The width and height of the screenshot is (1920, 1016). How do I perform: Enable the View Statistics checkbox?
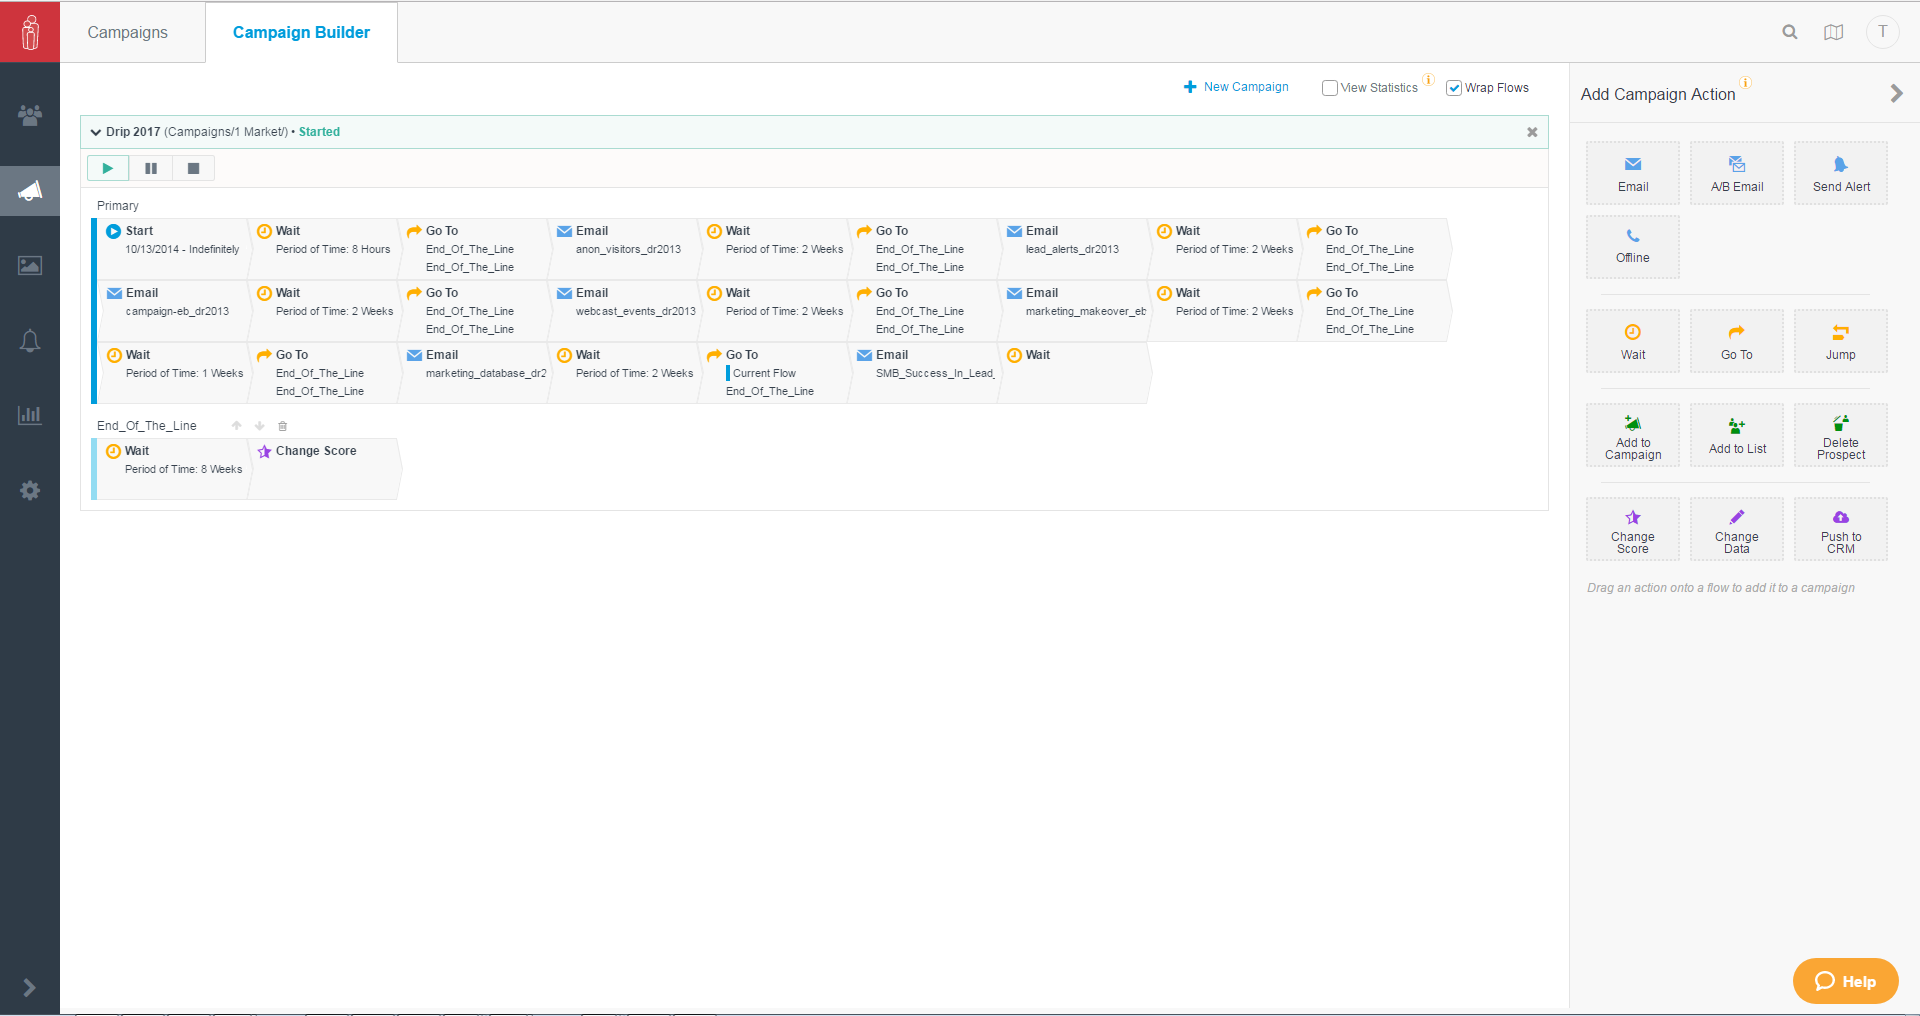(x=1330, y=88)
